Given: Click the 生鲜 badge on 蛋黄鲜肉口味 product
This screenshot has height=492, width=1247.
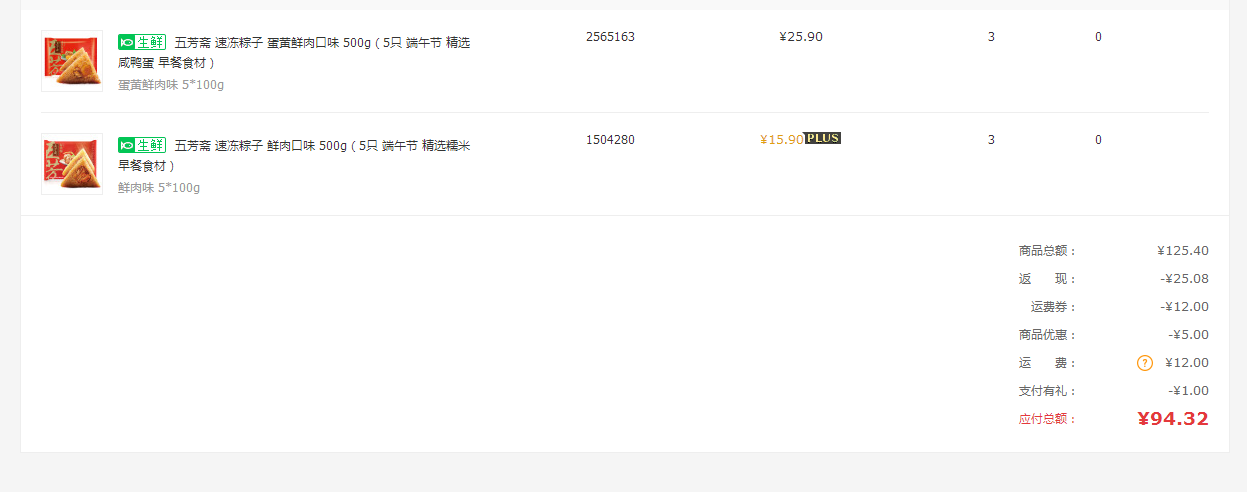Looking at the screenshot, I should click(142, 42).
